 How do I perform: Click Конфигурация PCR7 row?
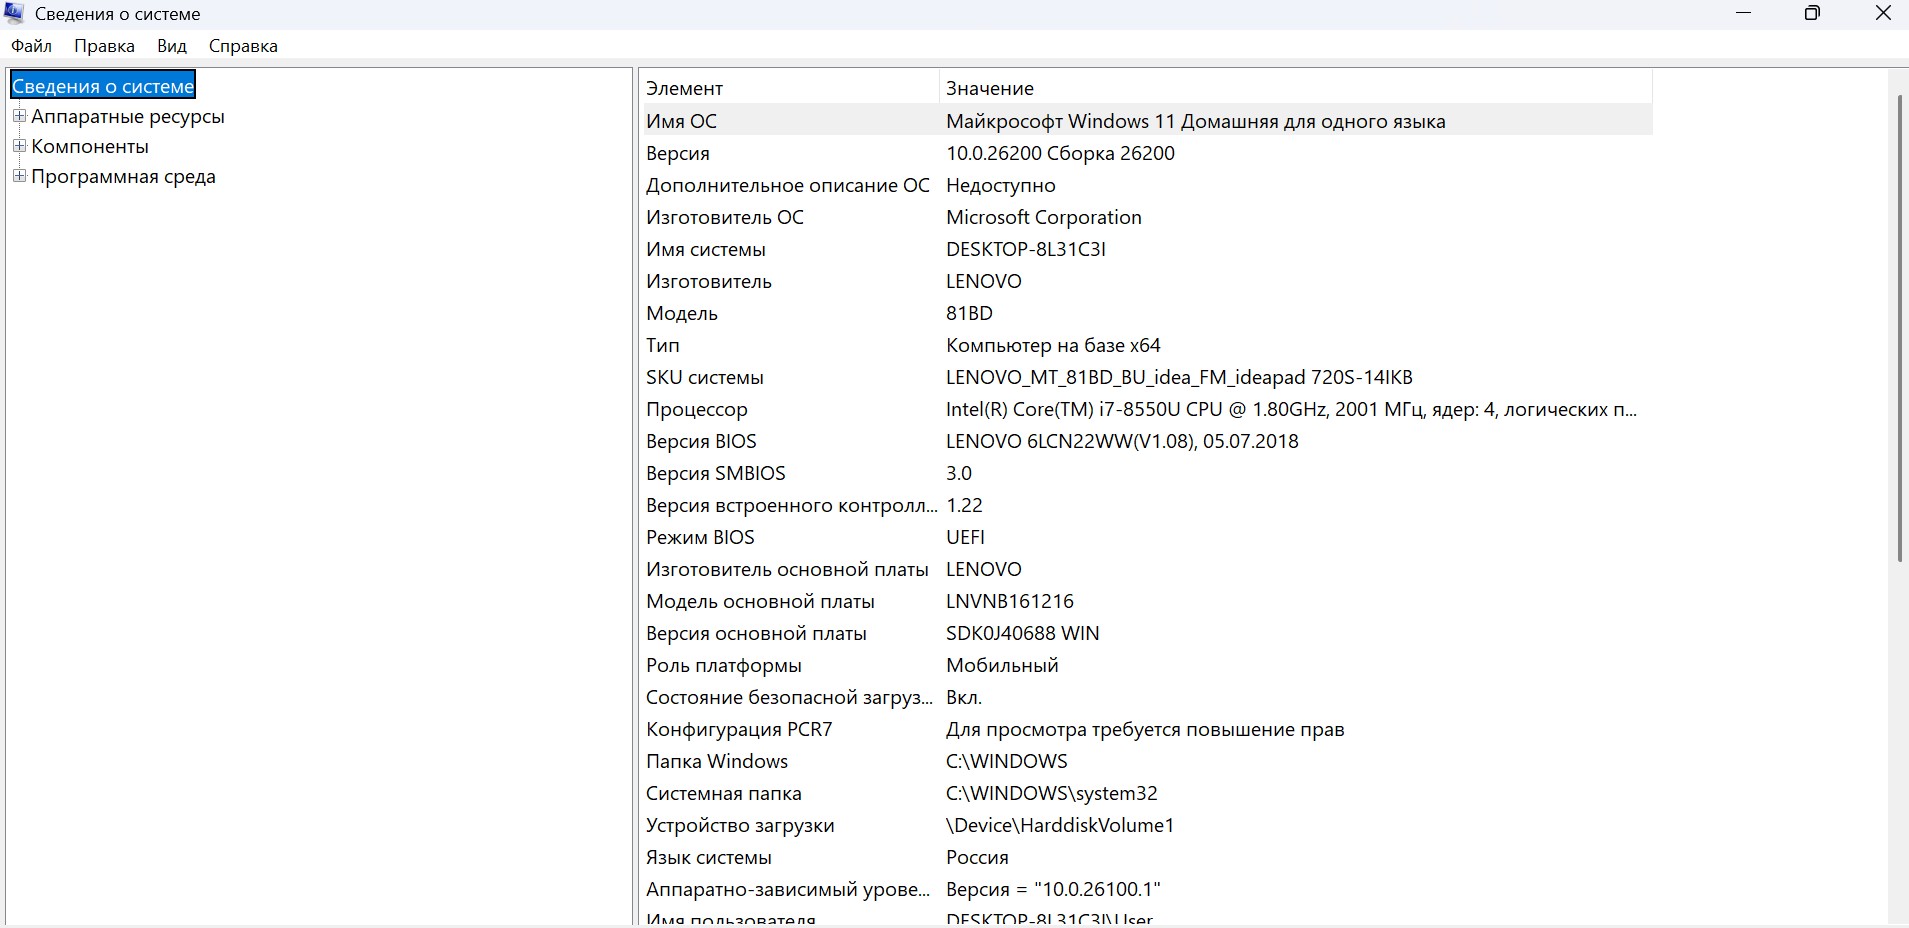(1147, 729)
